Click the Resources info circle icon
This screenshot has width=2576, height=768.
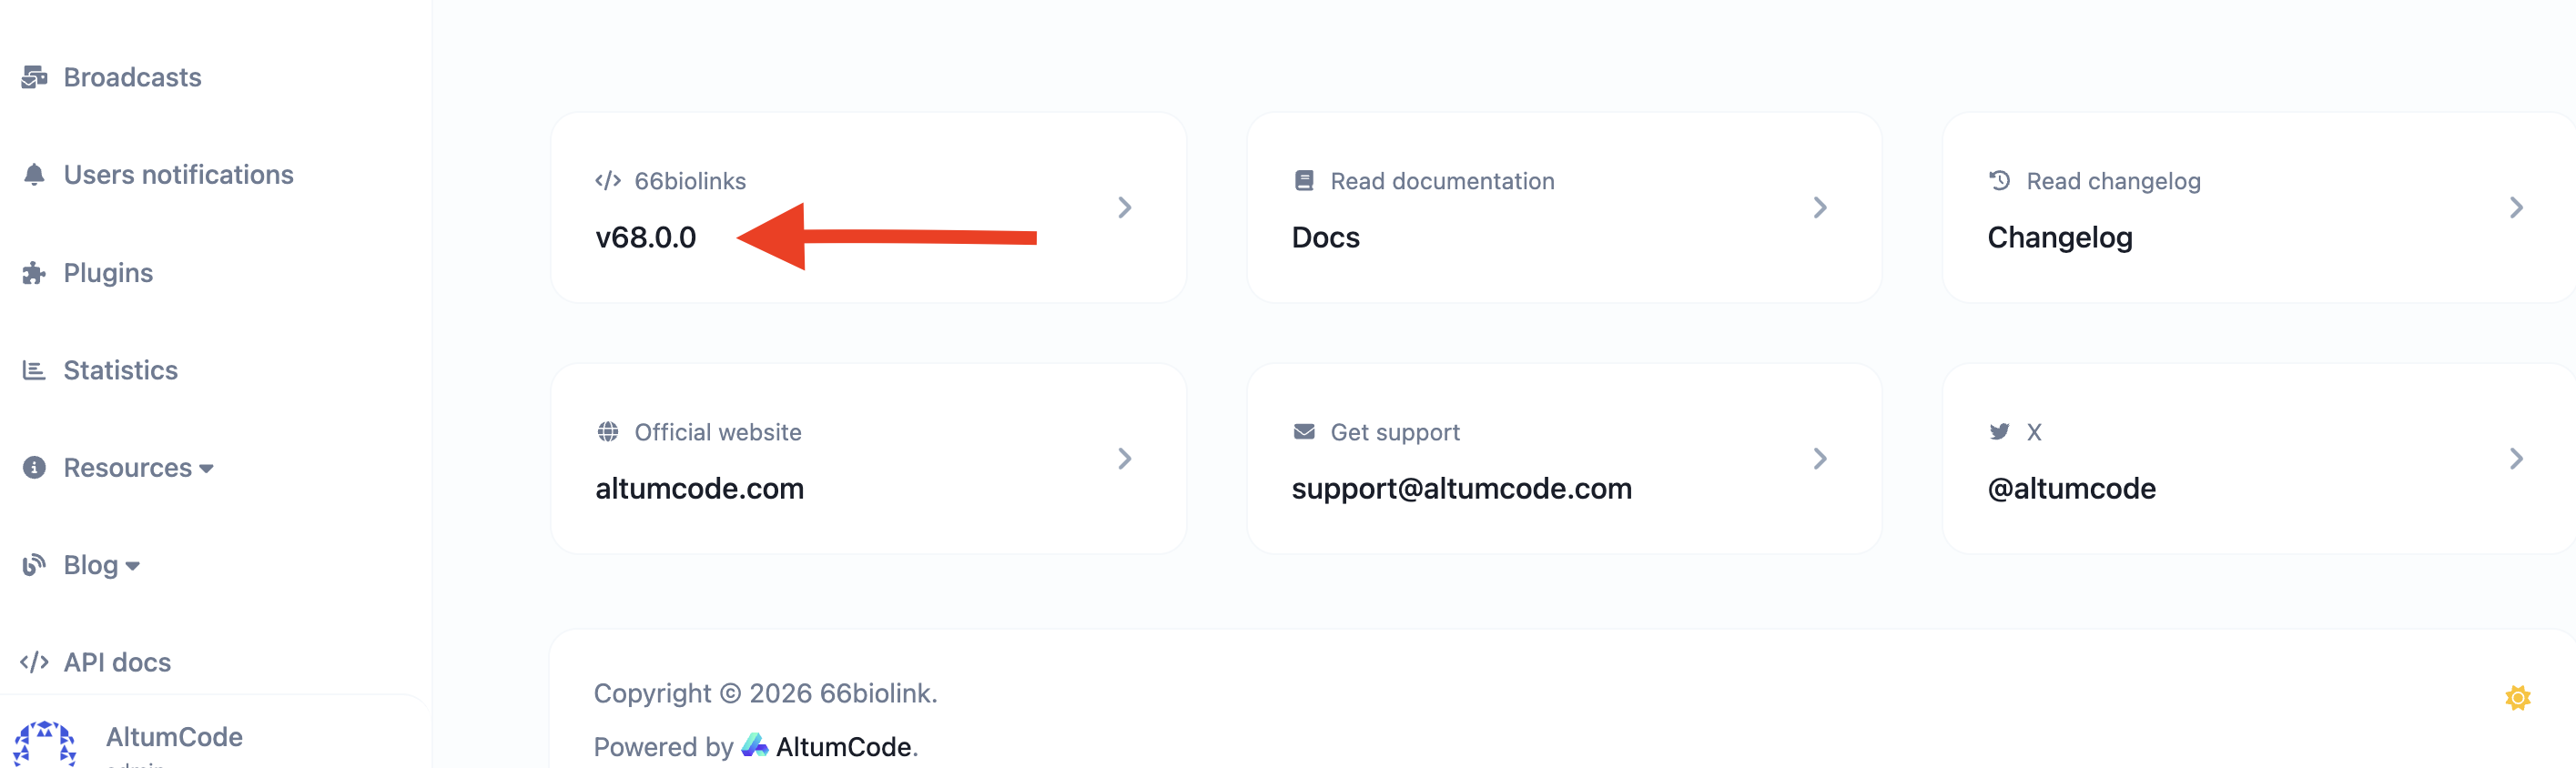(34, 468)
